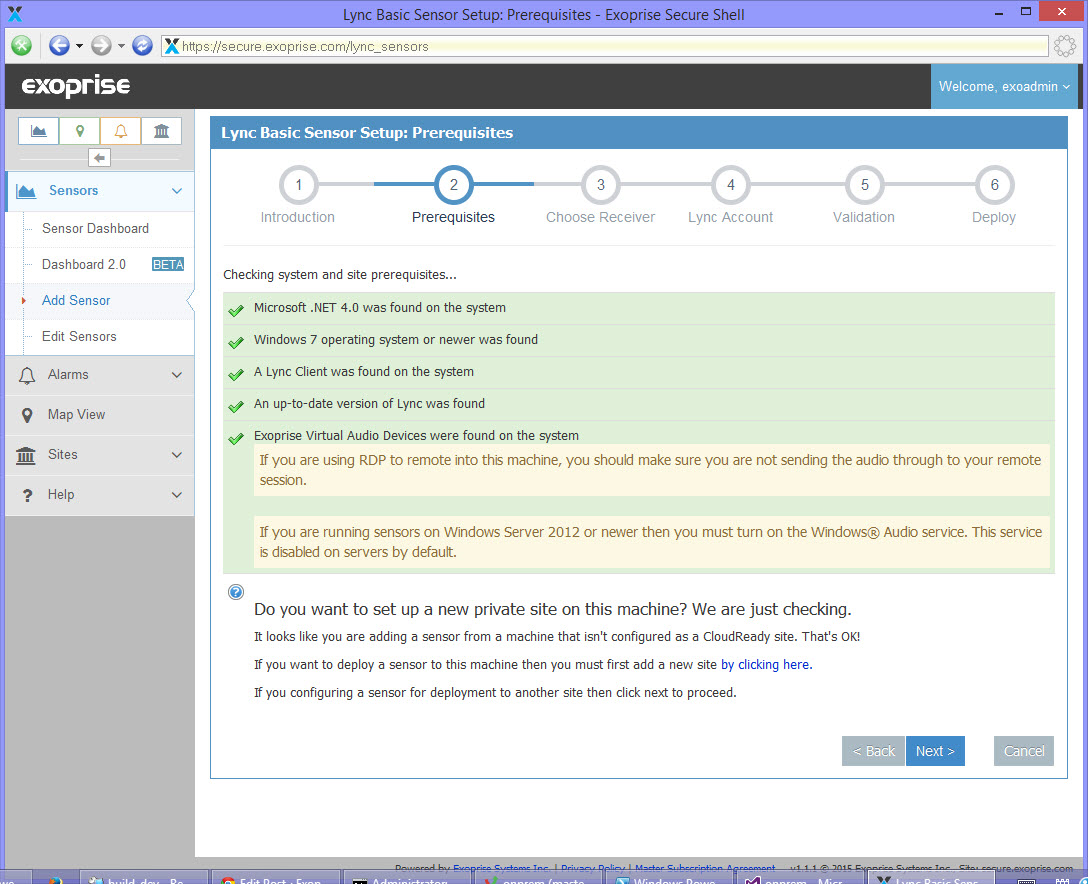The height and width of the screenshot is (884, 1088).
Task: Open Dashboard 2.0 in sidebar
Action: [84, 264]
